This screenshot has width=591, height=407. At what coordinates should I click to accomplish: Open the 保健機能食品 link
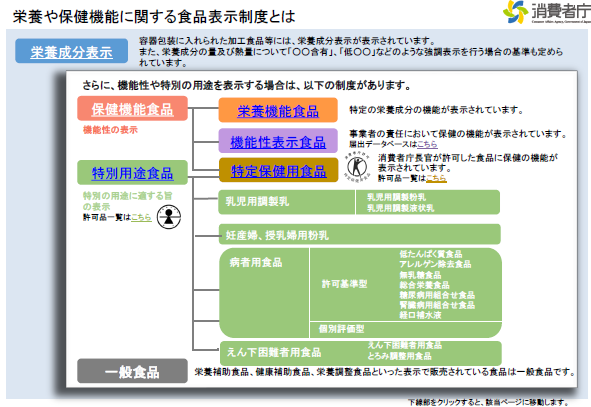point(132,109)
